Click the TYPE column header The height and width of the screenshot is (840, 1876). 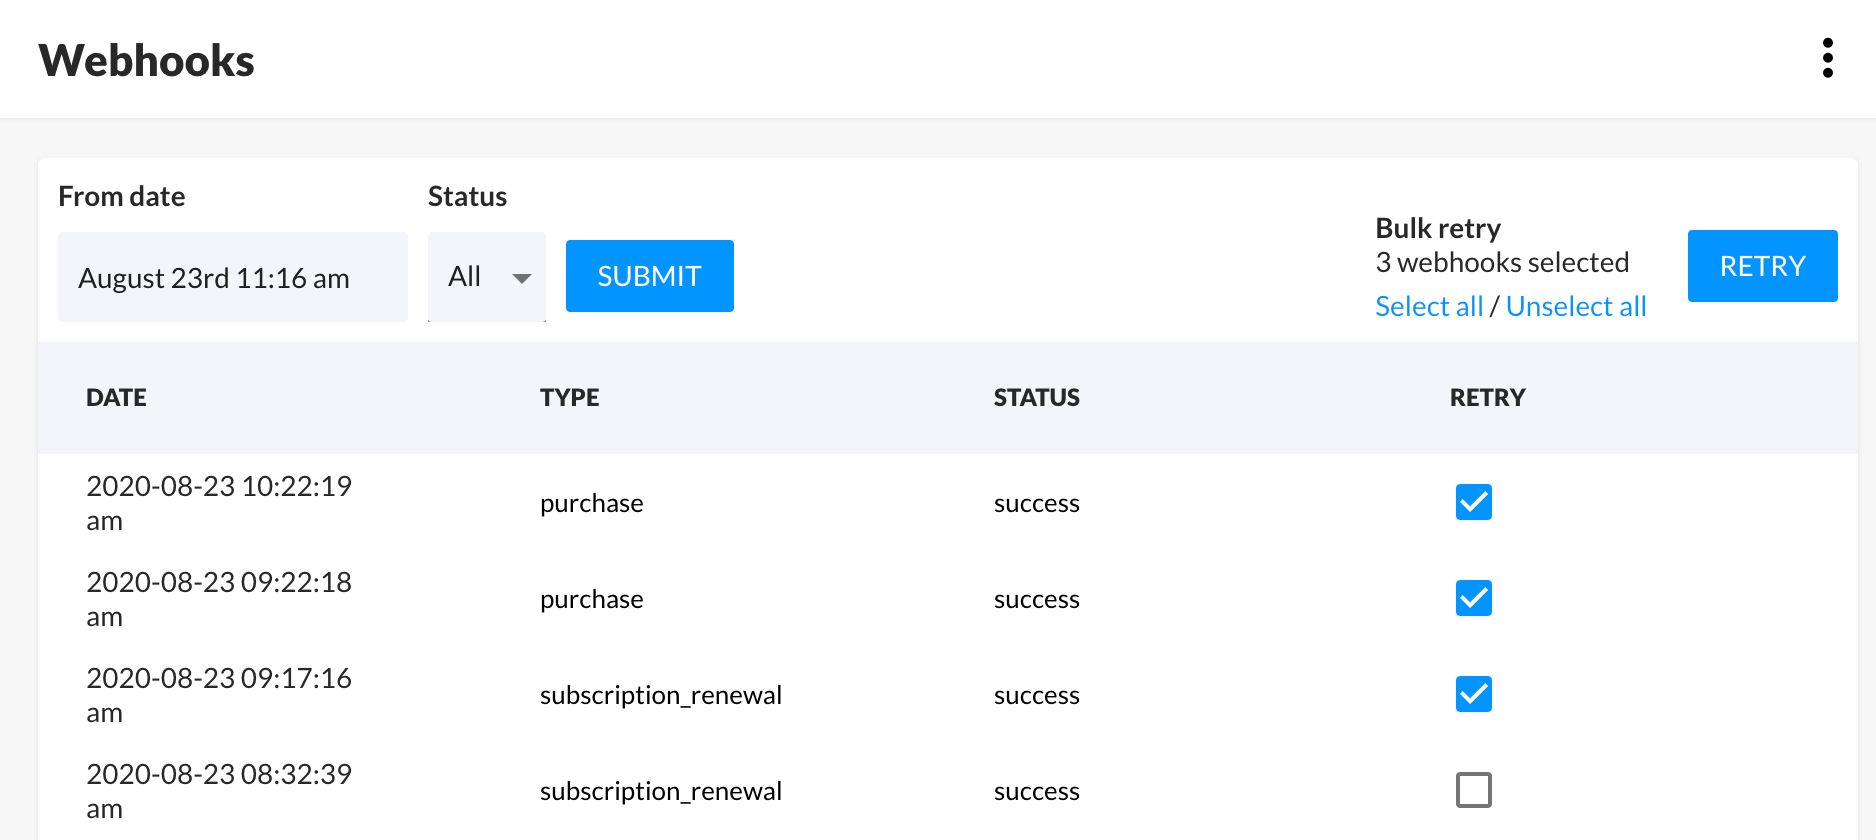point(569,398)
